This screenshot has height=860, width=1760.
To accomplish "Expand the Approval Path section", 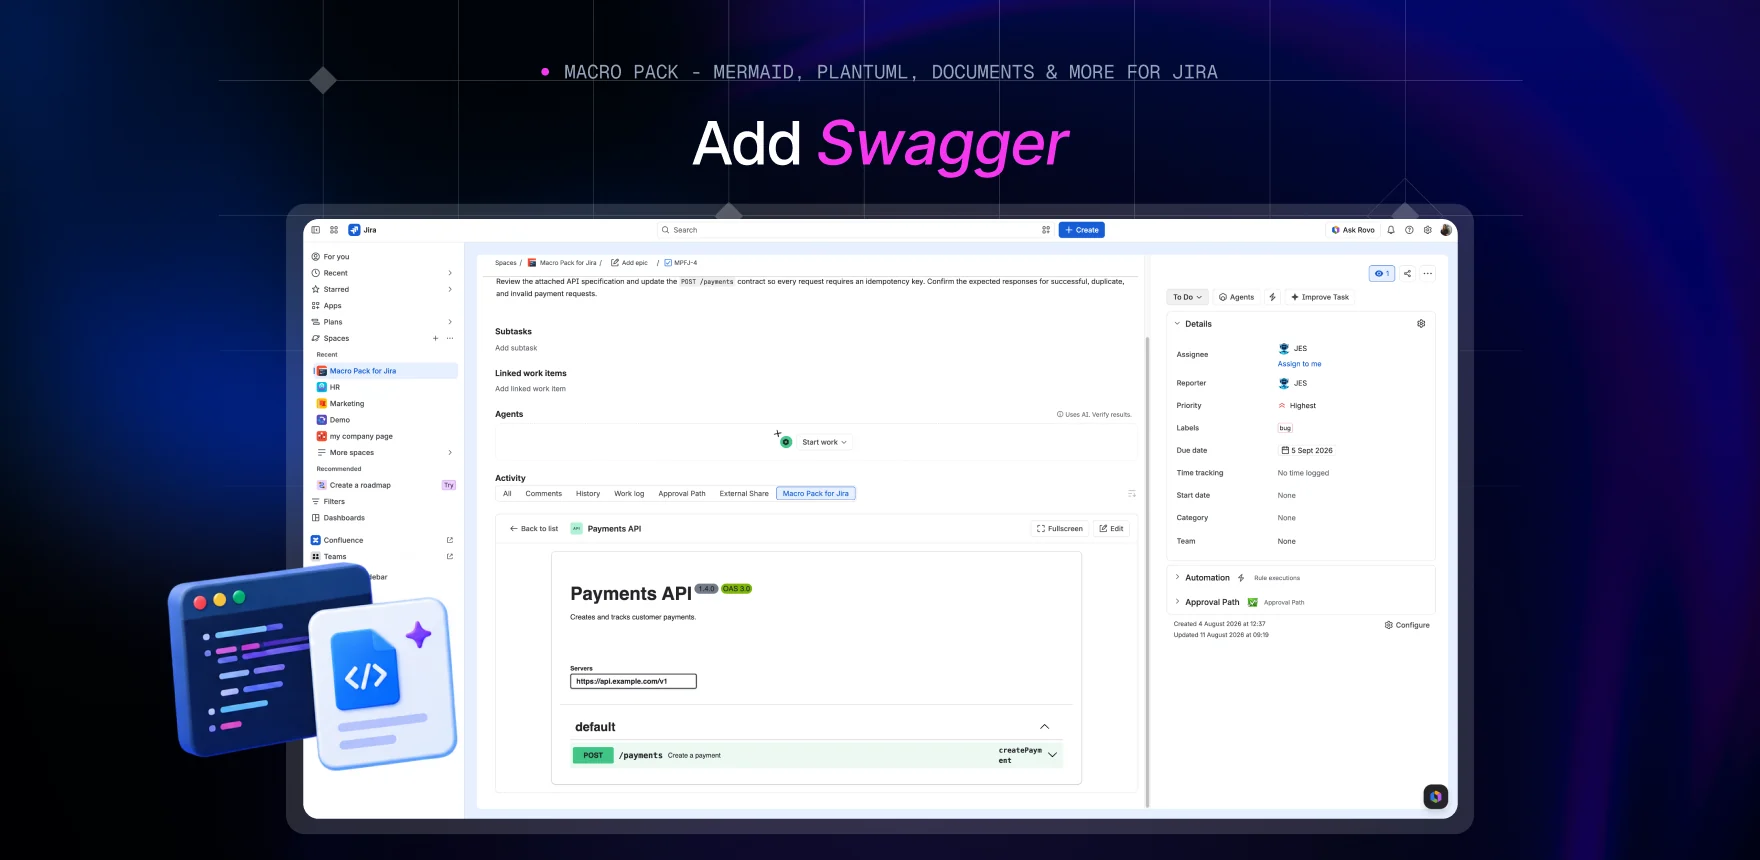I will point(1177,602).
